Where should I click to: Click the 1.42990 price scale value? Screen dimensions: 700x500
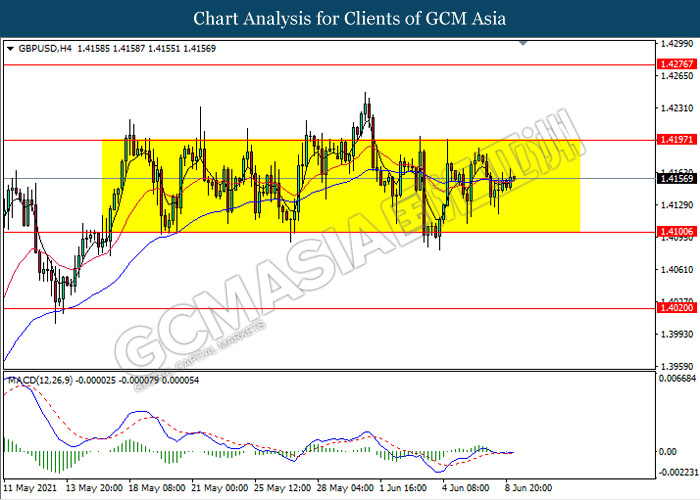(677, 44)
